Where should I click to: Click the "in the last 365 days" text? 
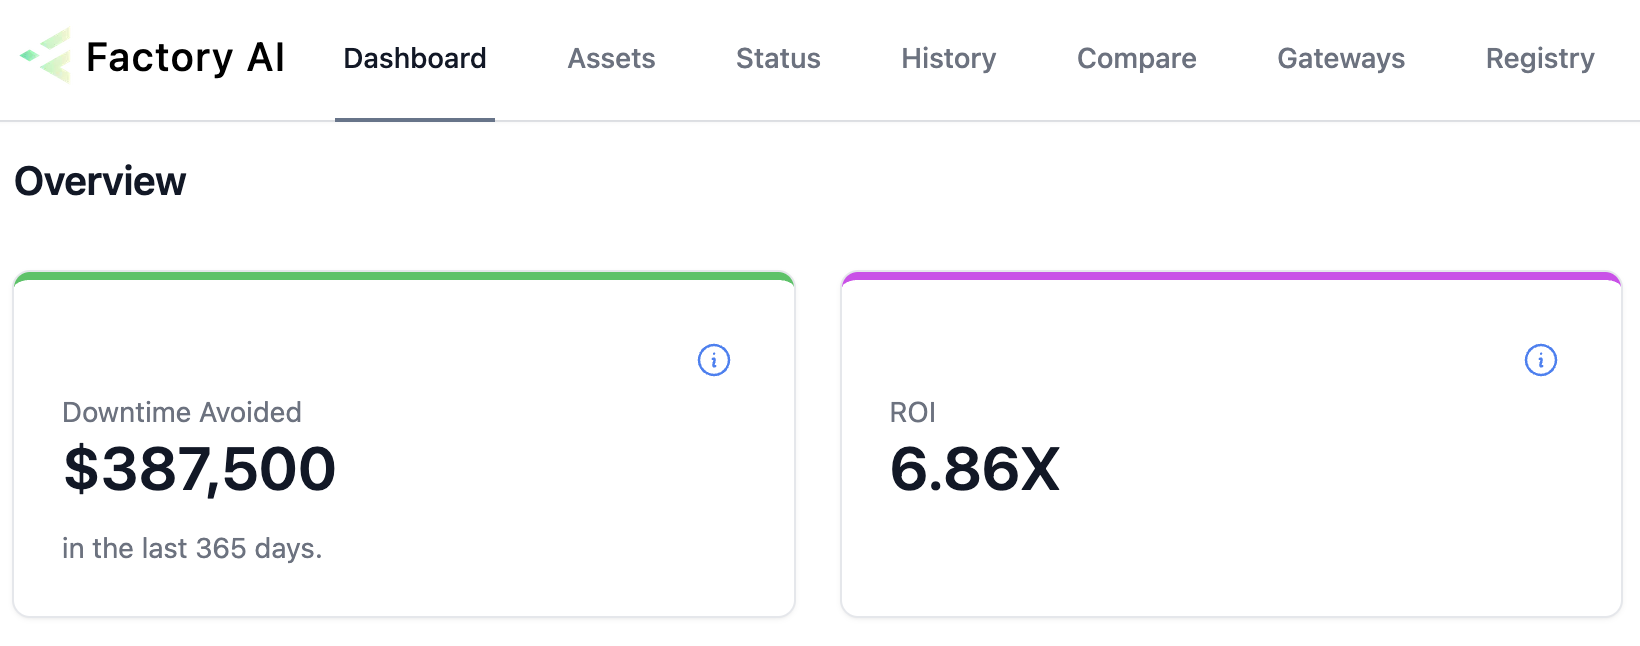192,548
